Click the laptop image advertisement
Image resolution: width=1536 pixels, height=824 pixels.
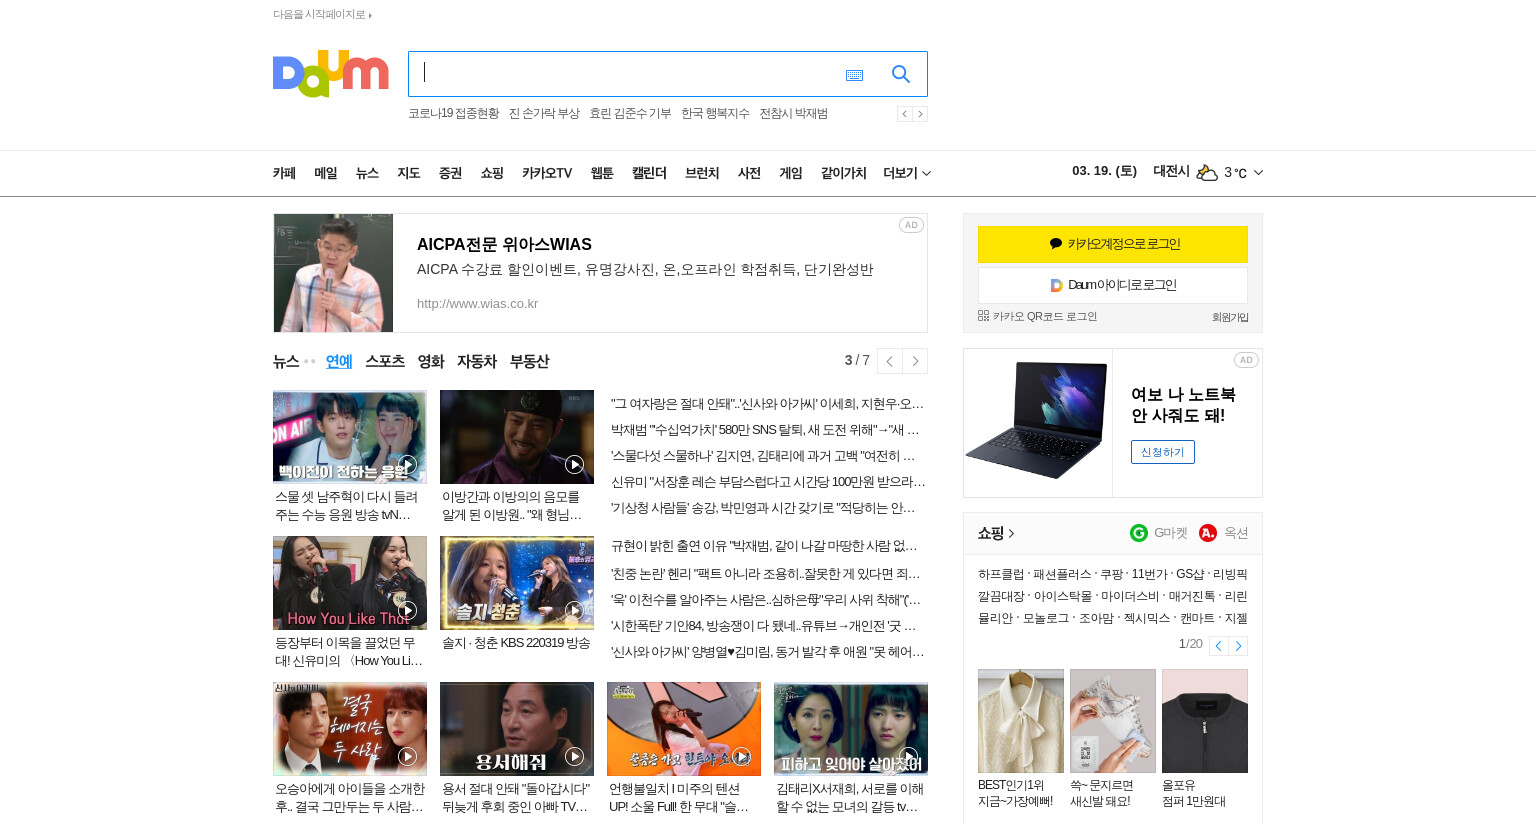pyautogui.click(x=1038, y=423)
